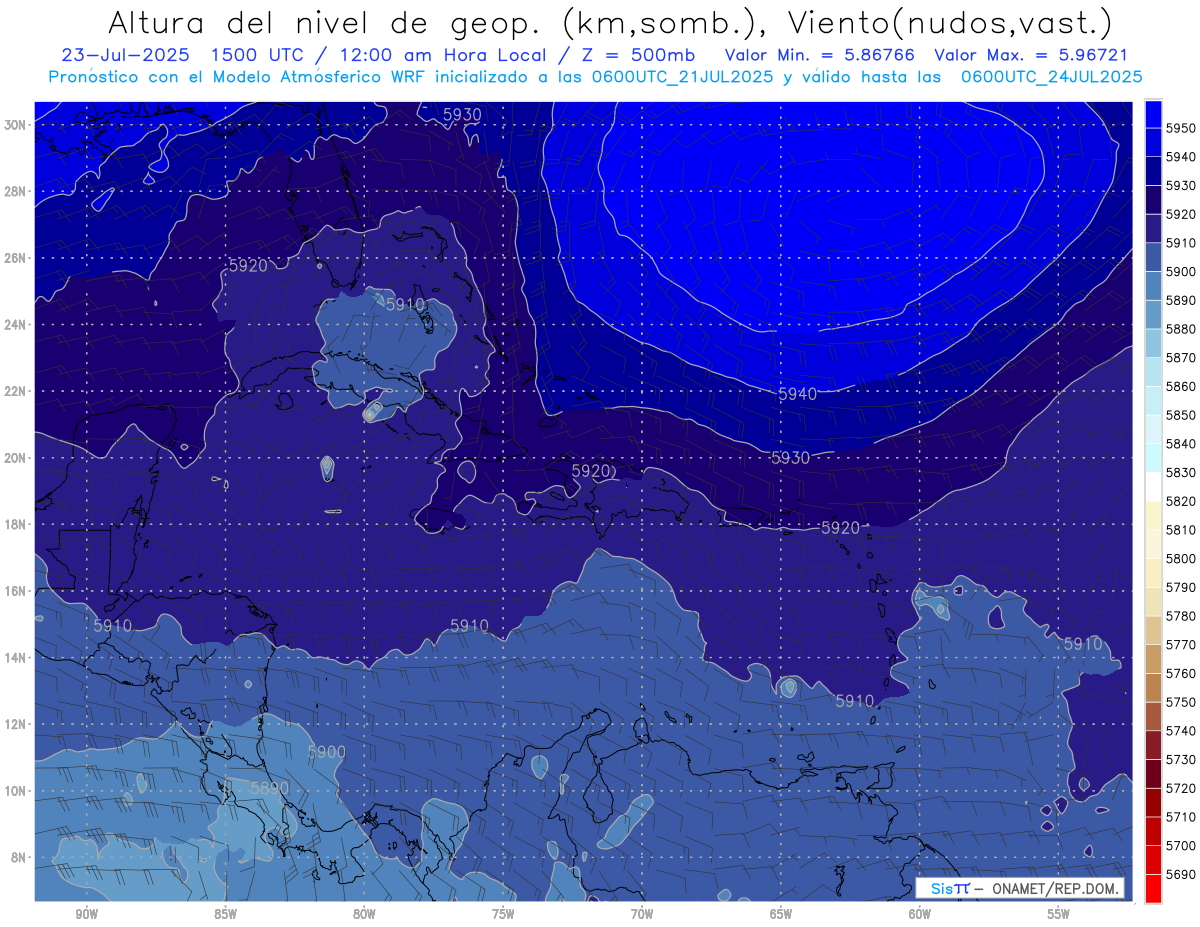Click the '5890' contour label near Costa Rica

point(269,788)
